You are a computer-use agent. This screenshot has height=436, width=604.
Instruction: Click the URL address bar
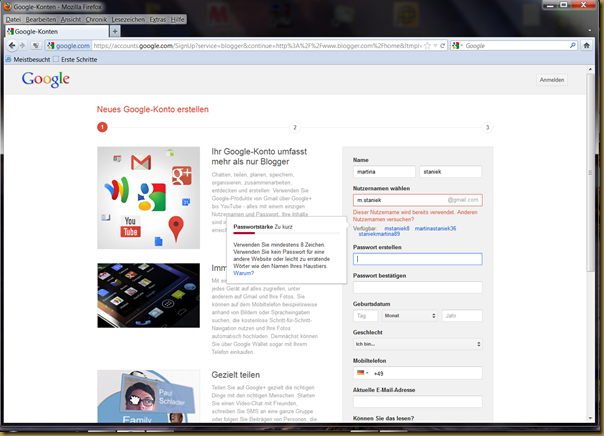tap(257, 45)
